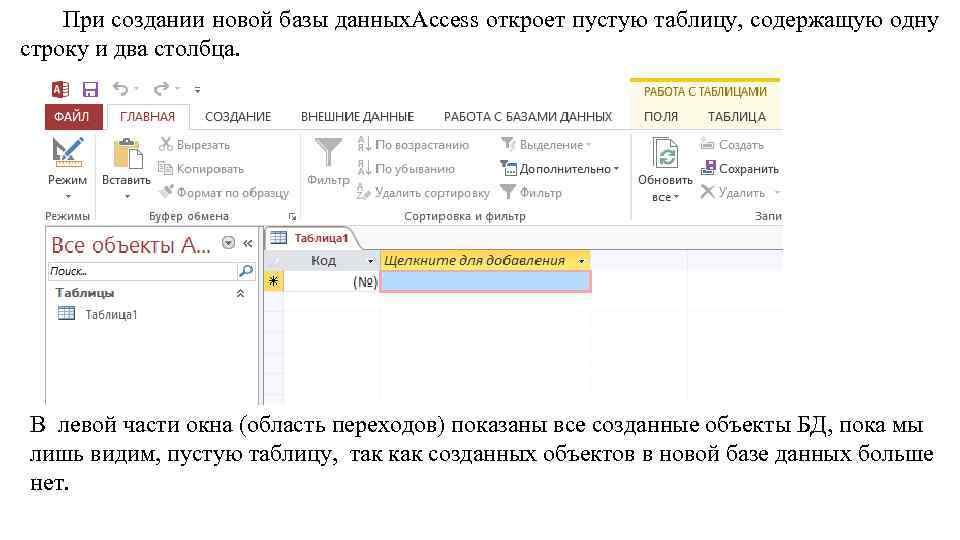
Task: Sort По возрастанию
Action: [413, 145]
